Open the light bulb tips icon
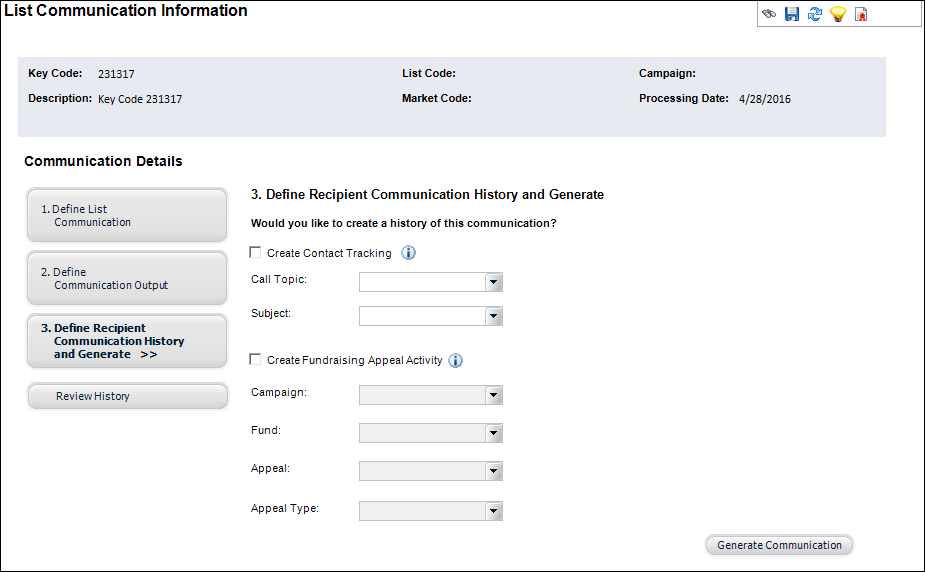925x572 pixels. click(x=838, y=14)
